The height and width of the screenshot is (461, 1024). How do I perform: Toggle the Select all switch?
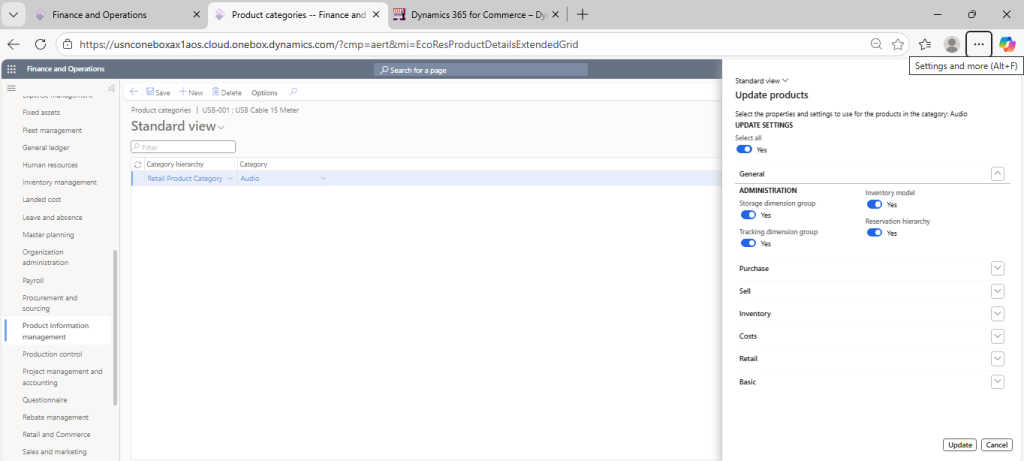744,149
